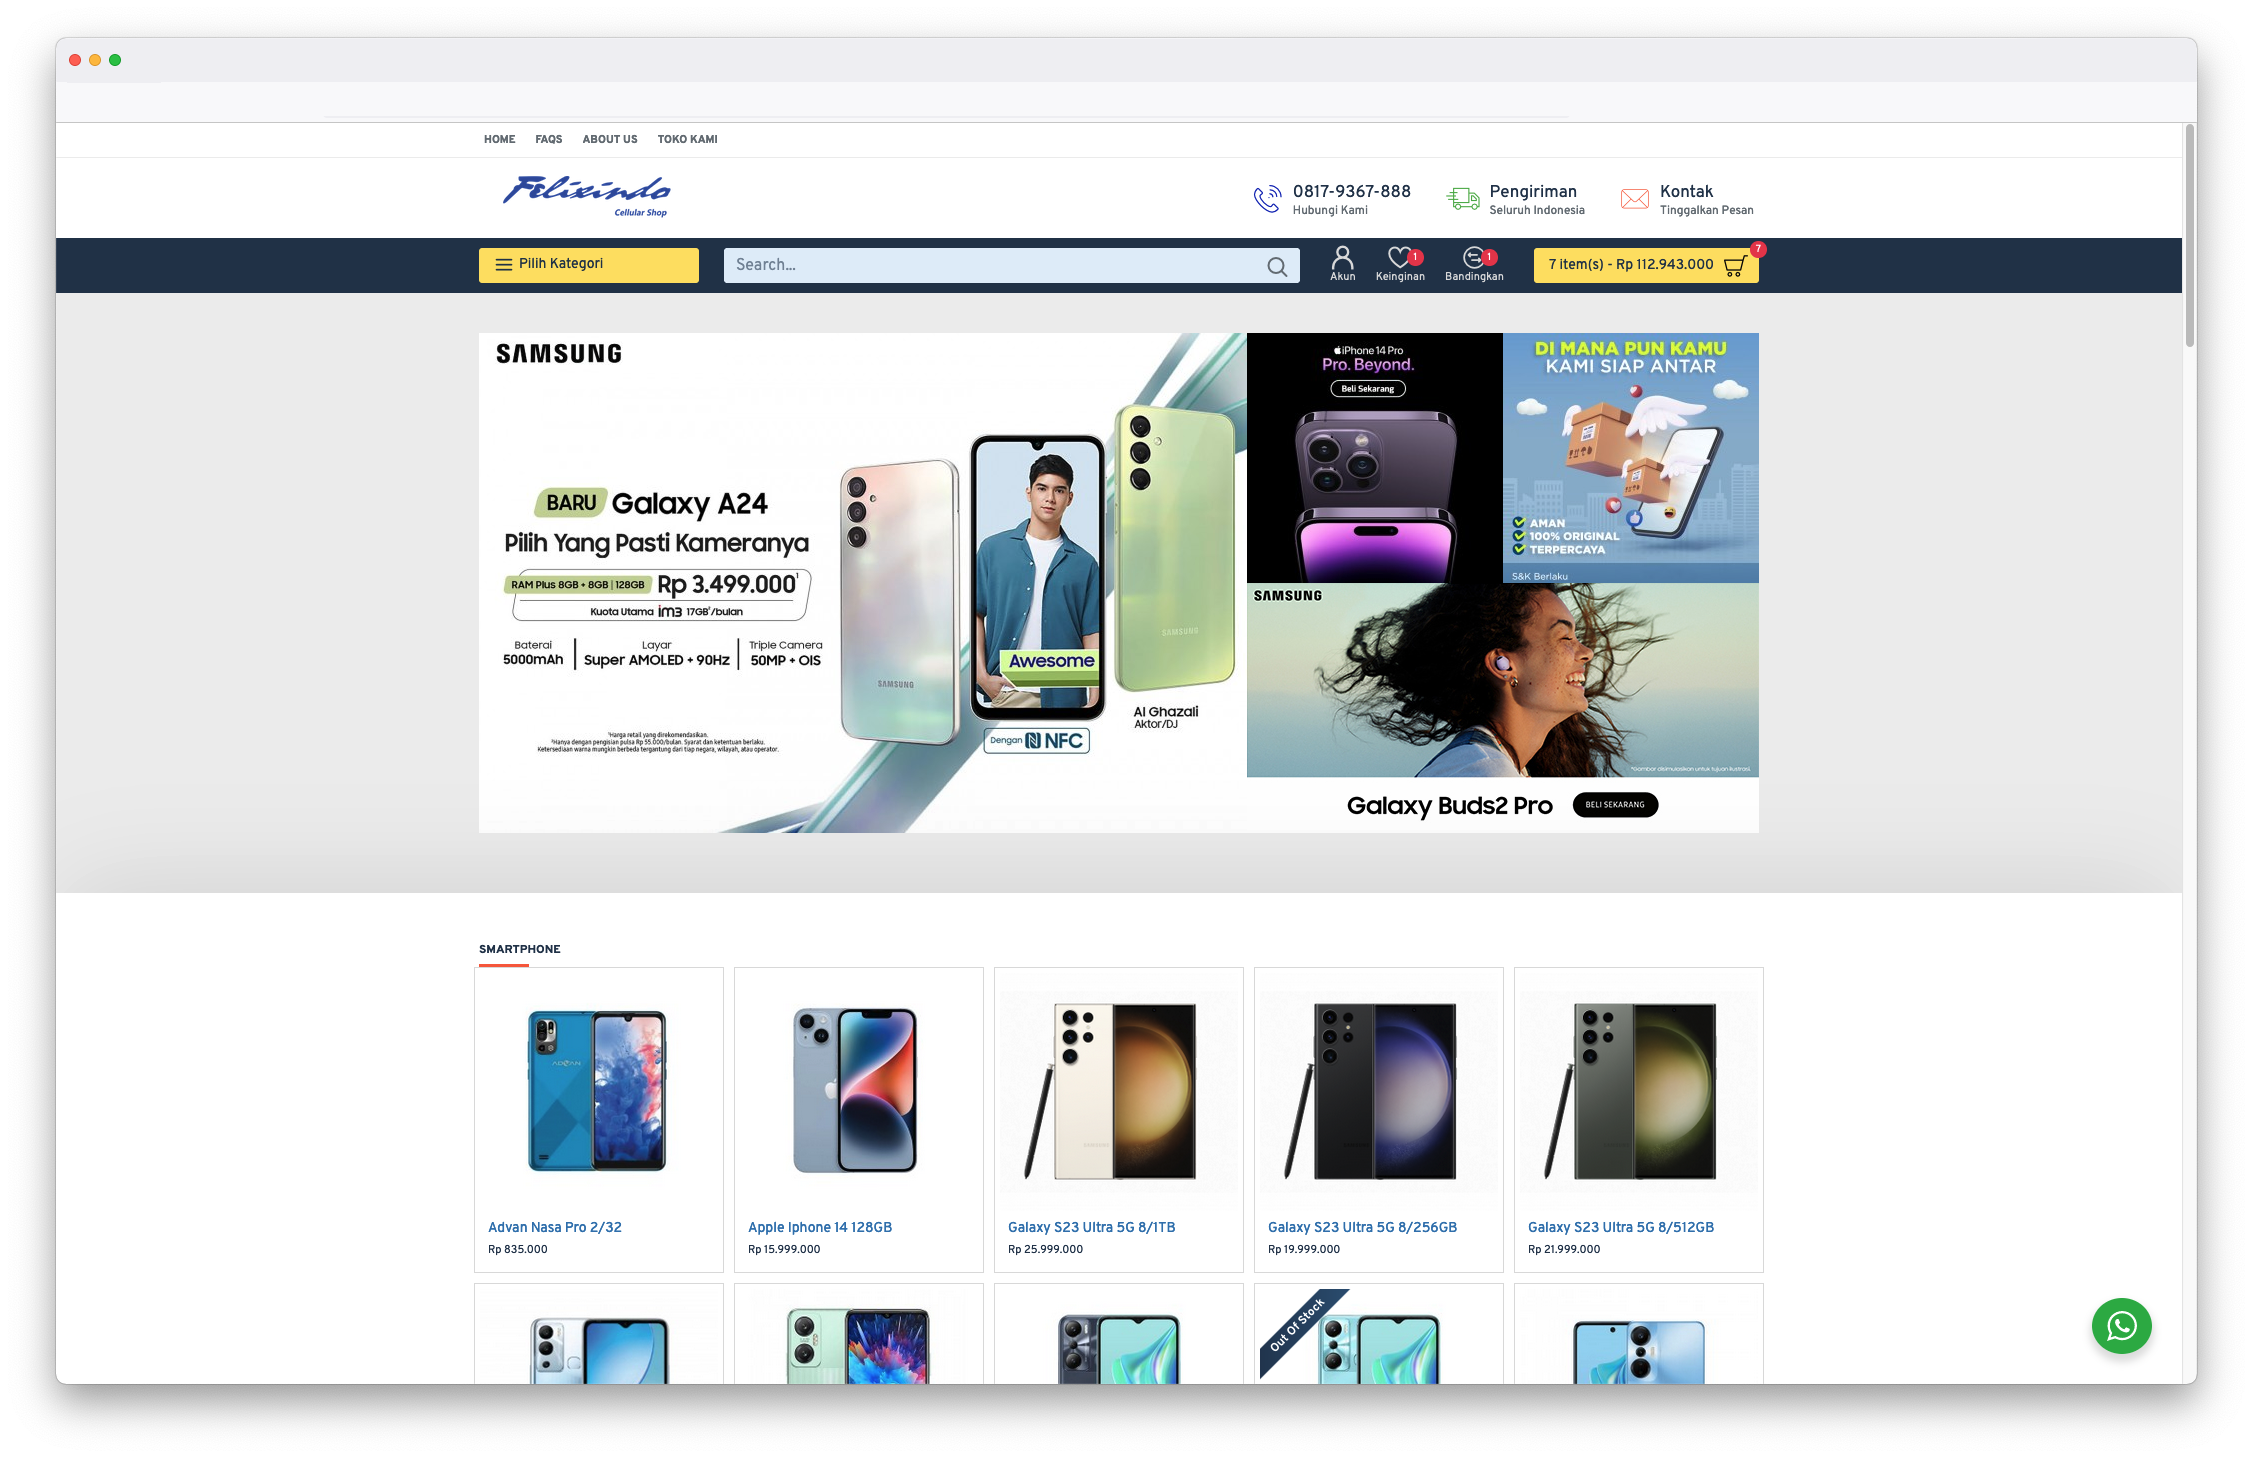Open the TOKO KAMI menu item
The image size is (2253, 1458).
[687, 139]
